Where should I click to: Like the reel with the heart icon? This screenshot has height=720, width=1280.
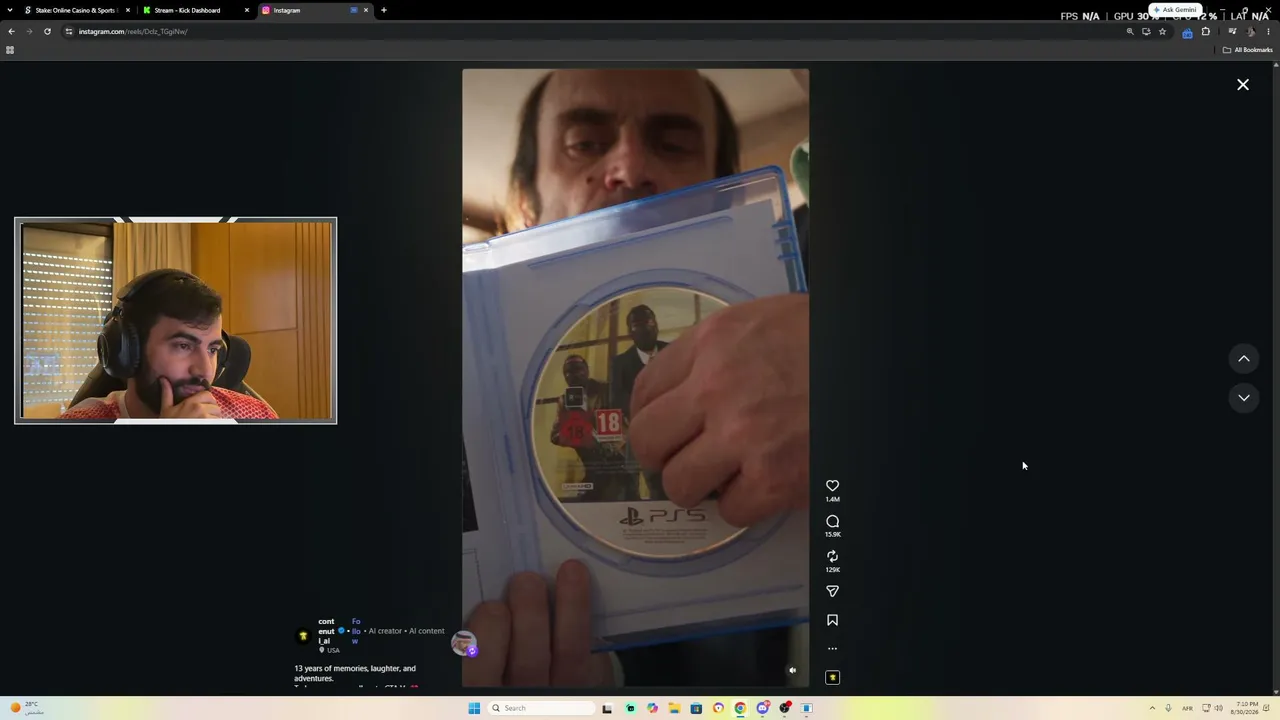832,486
